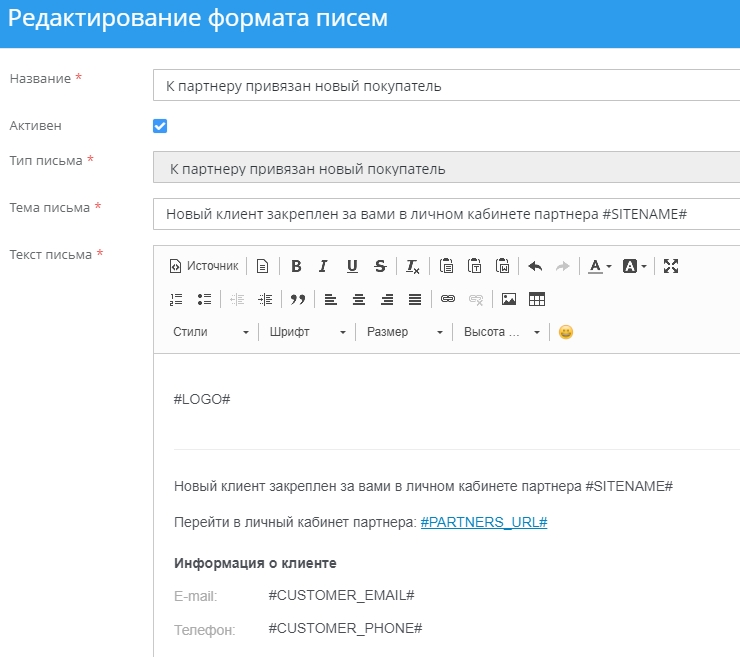Insert a numbered list
This screenshot has width=740, height=657.
pos(177,299)
